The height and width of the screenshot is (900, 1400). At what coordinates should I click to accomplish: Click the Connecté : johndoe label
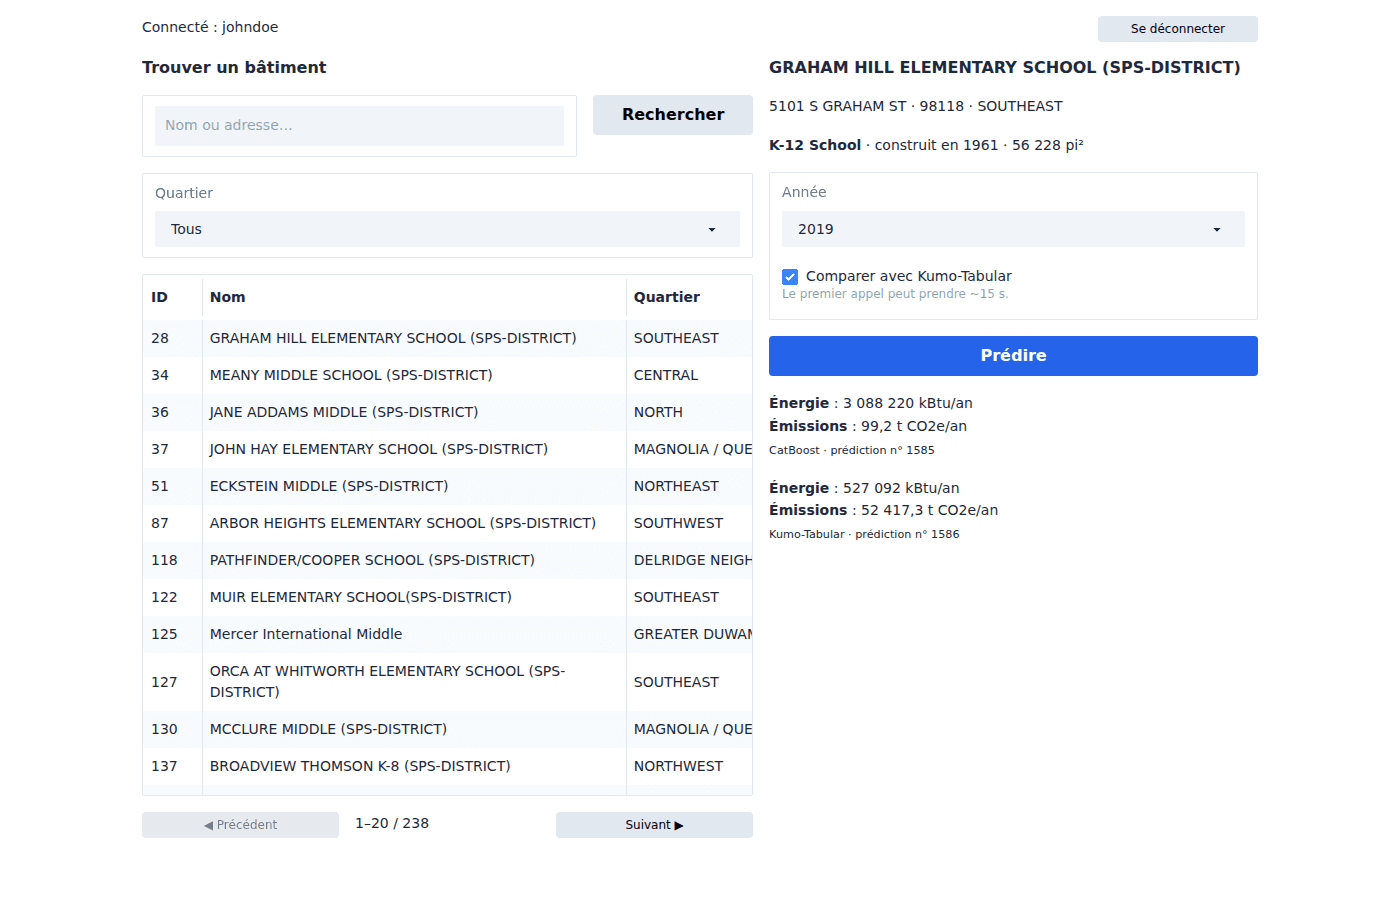tap(210, 27)
